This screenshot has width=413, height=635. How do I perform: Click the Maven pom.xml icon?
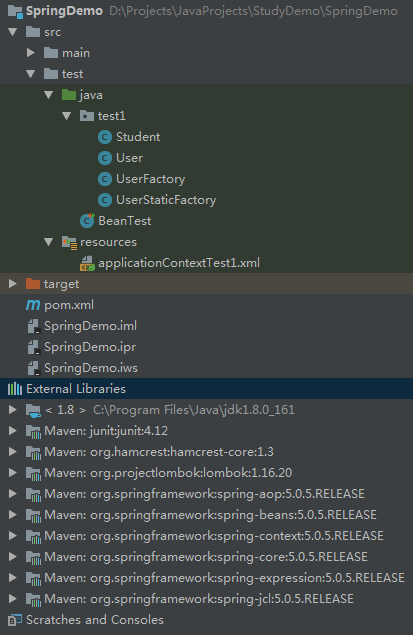coord(33,305)
